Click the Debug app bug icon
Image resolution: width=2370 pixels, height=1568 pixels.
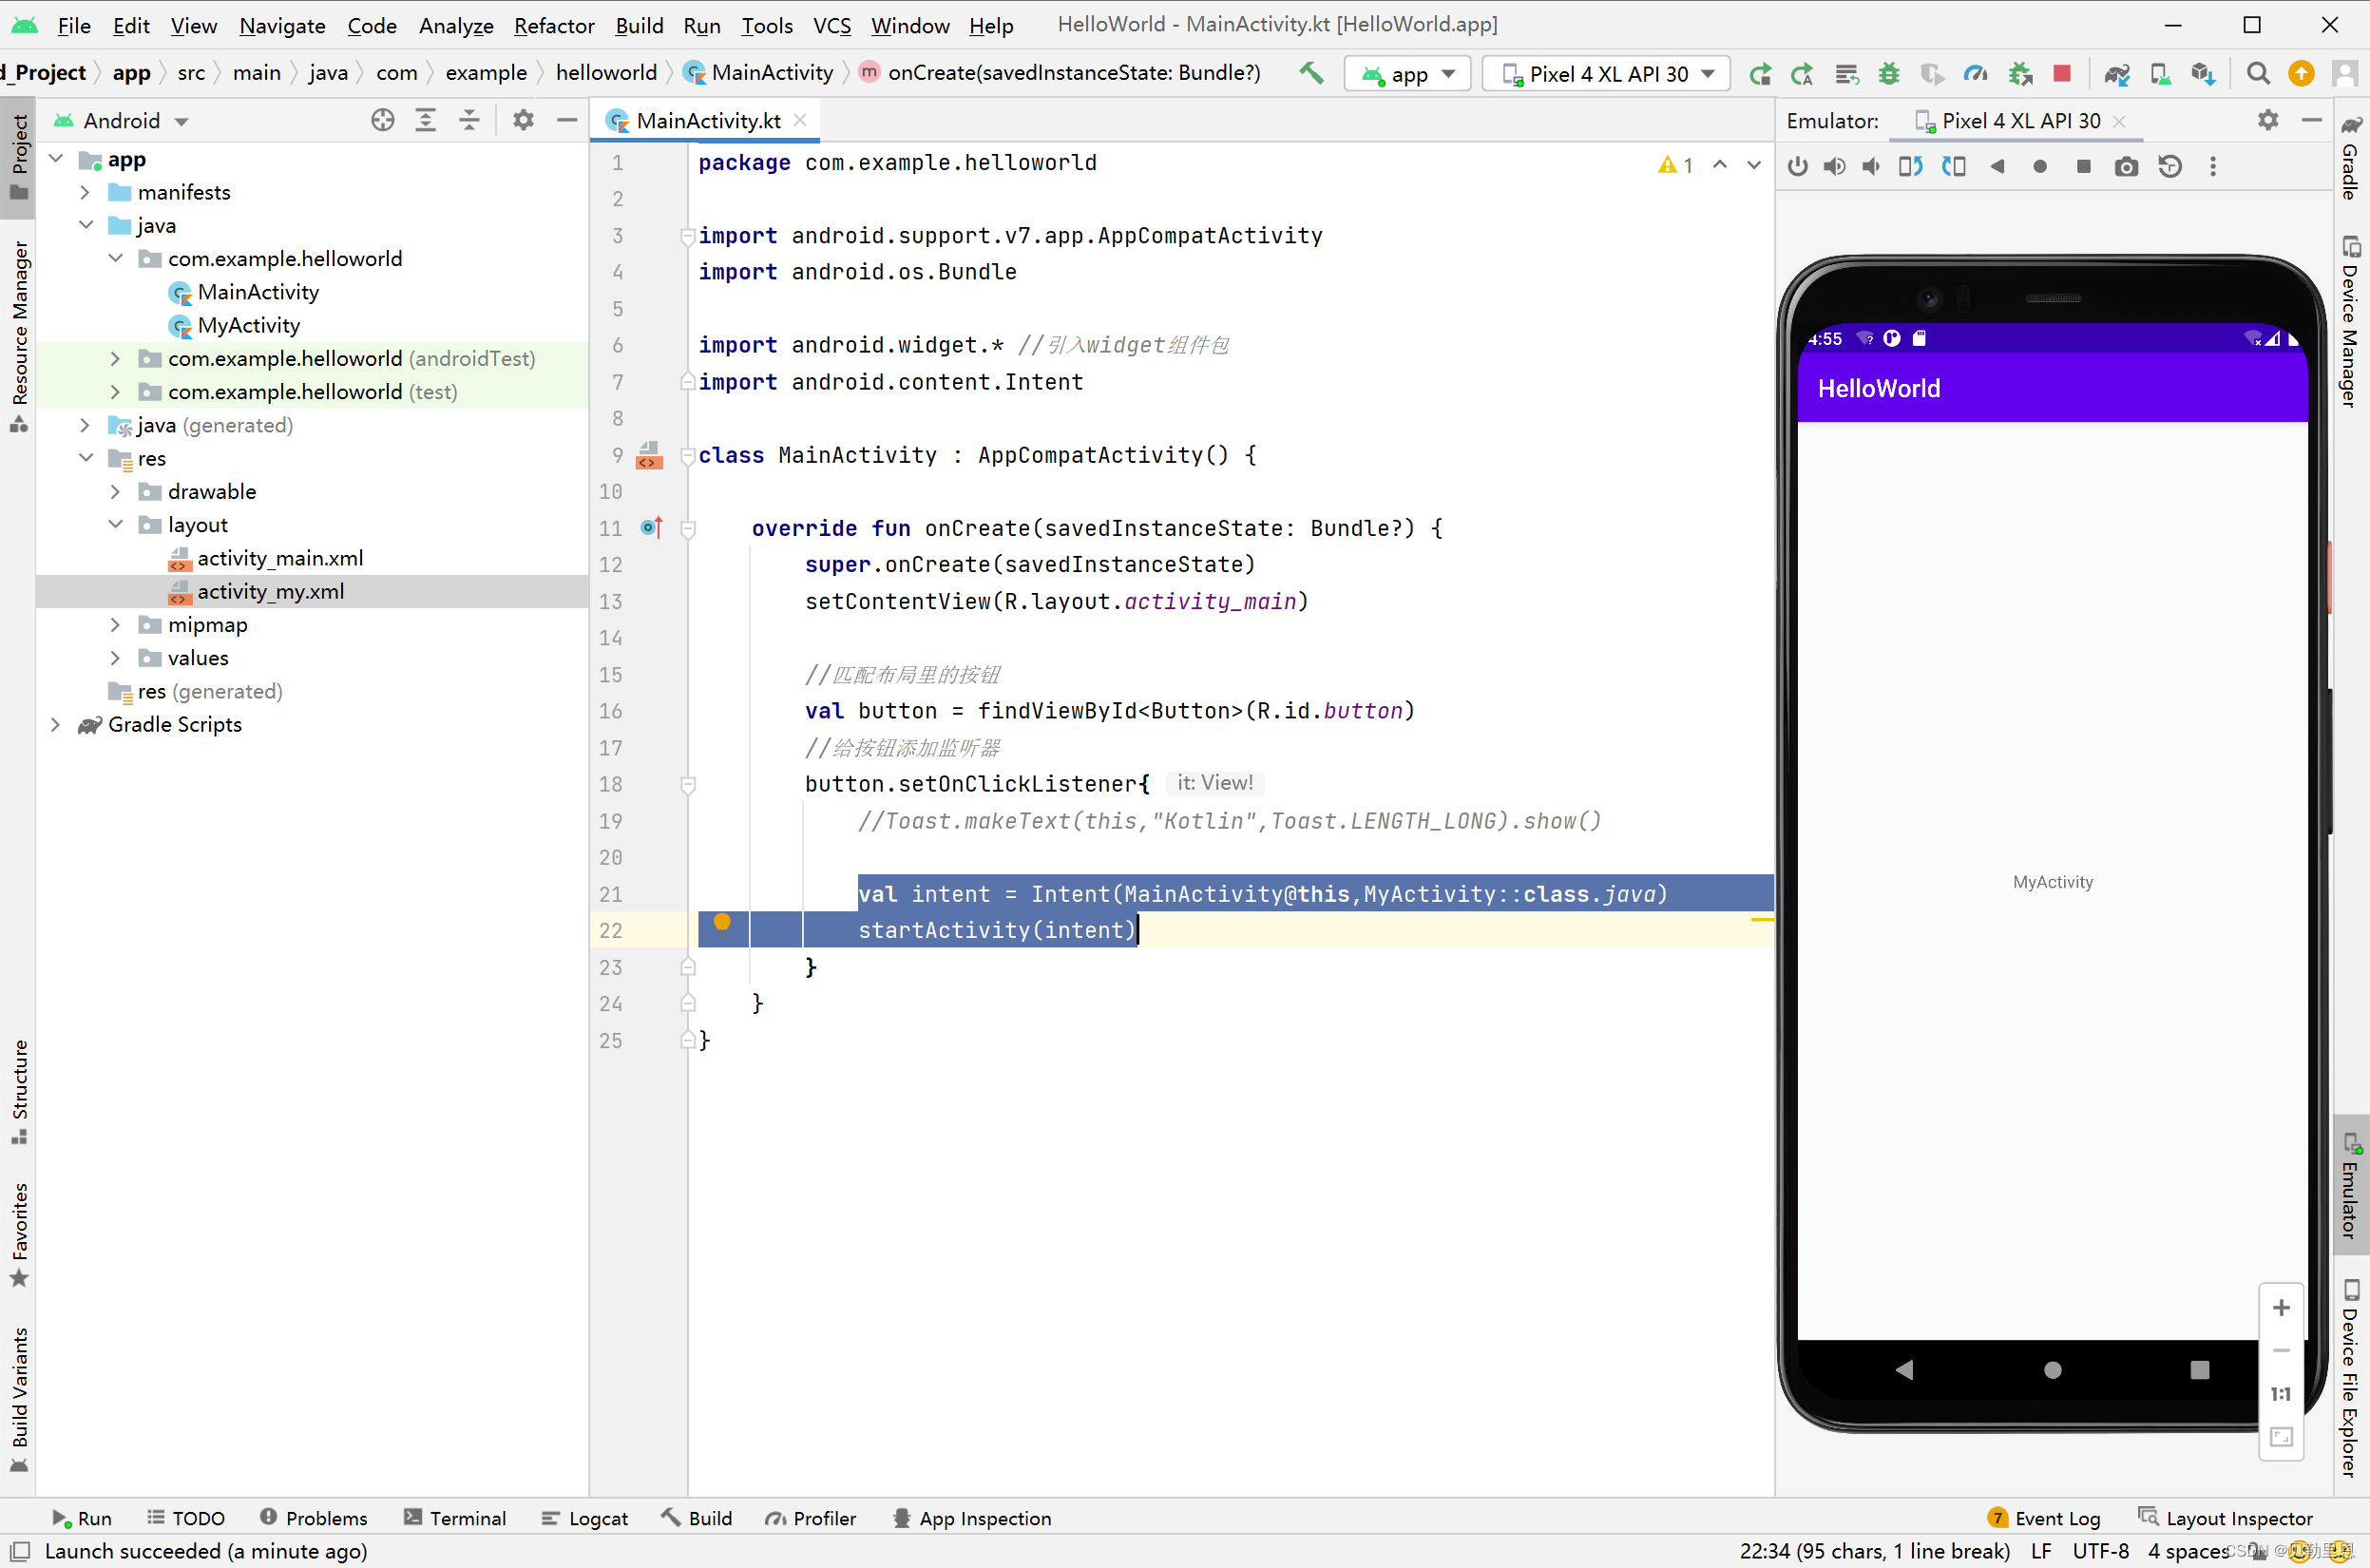[1888, 73]
